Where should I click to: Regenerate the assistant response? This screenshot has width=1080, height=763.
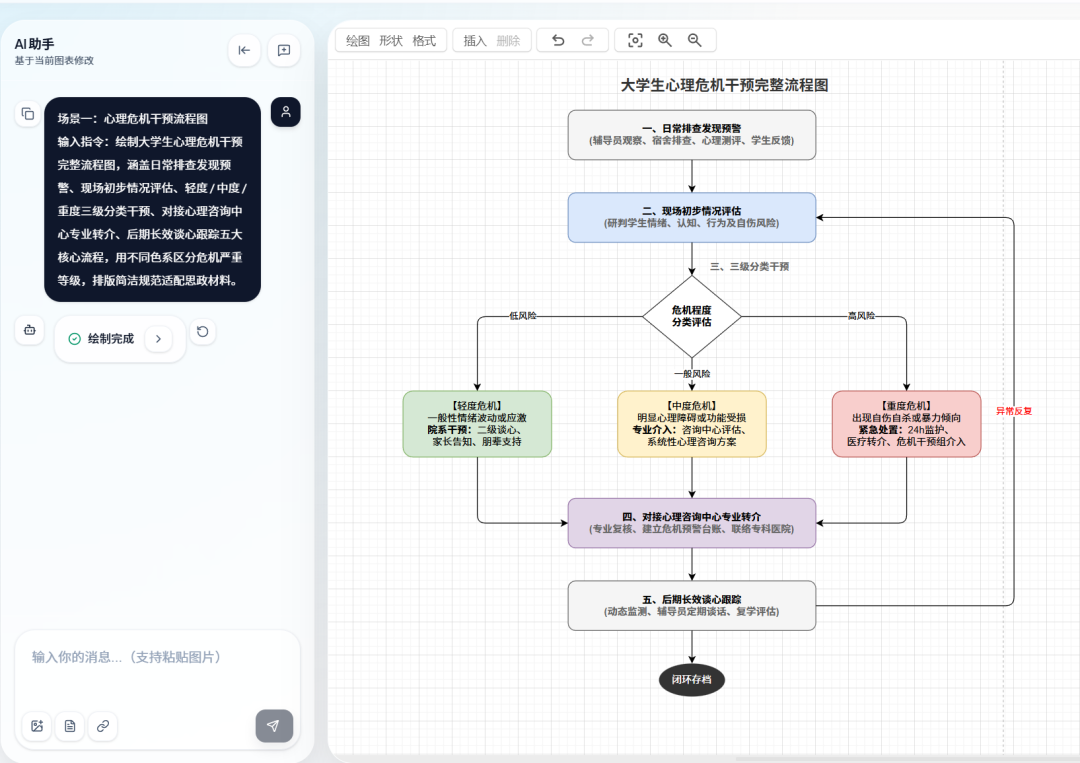coord(202,331)
